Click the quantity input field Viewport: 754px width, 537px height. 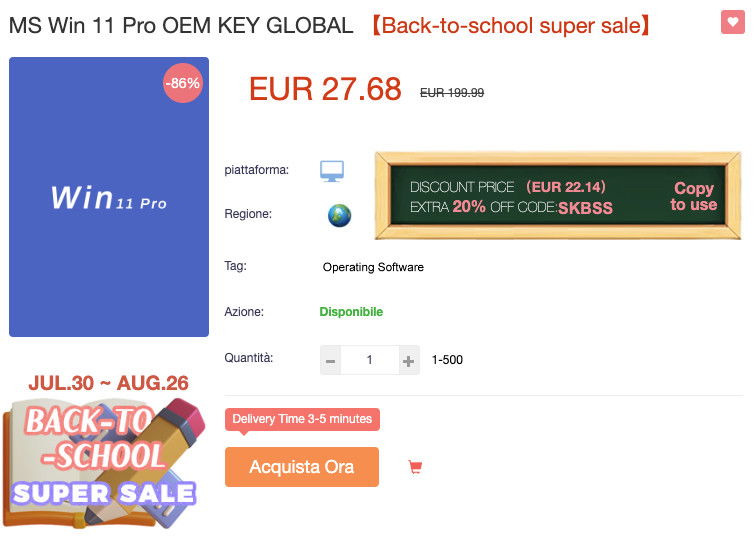tap(369, 360)
